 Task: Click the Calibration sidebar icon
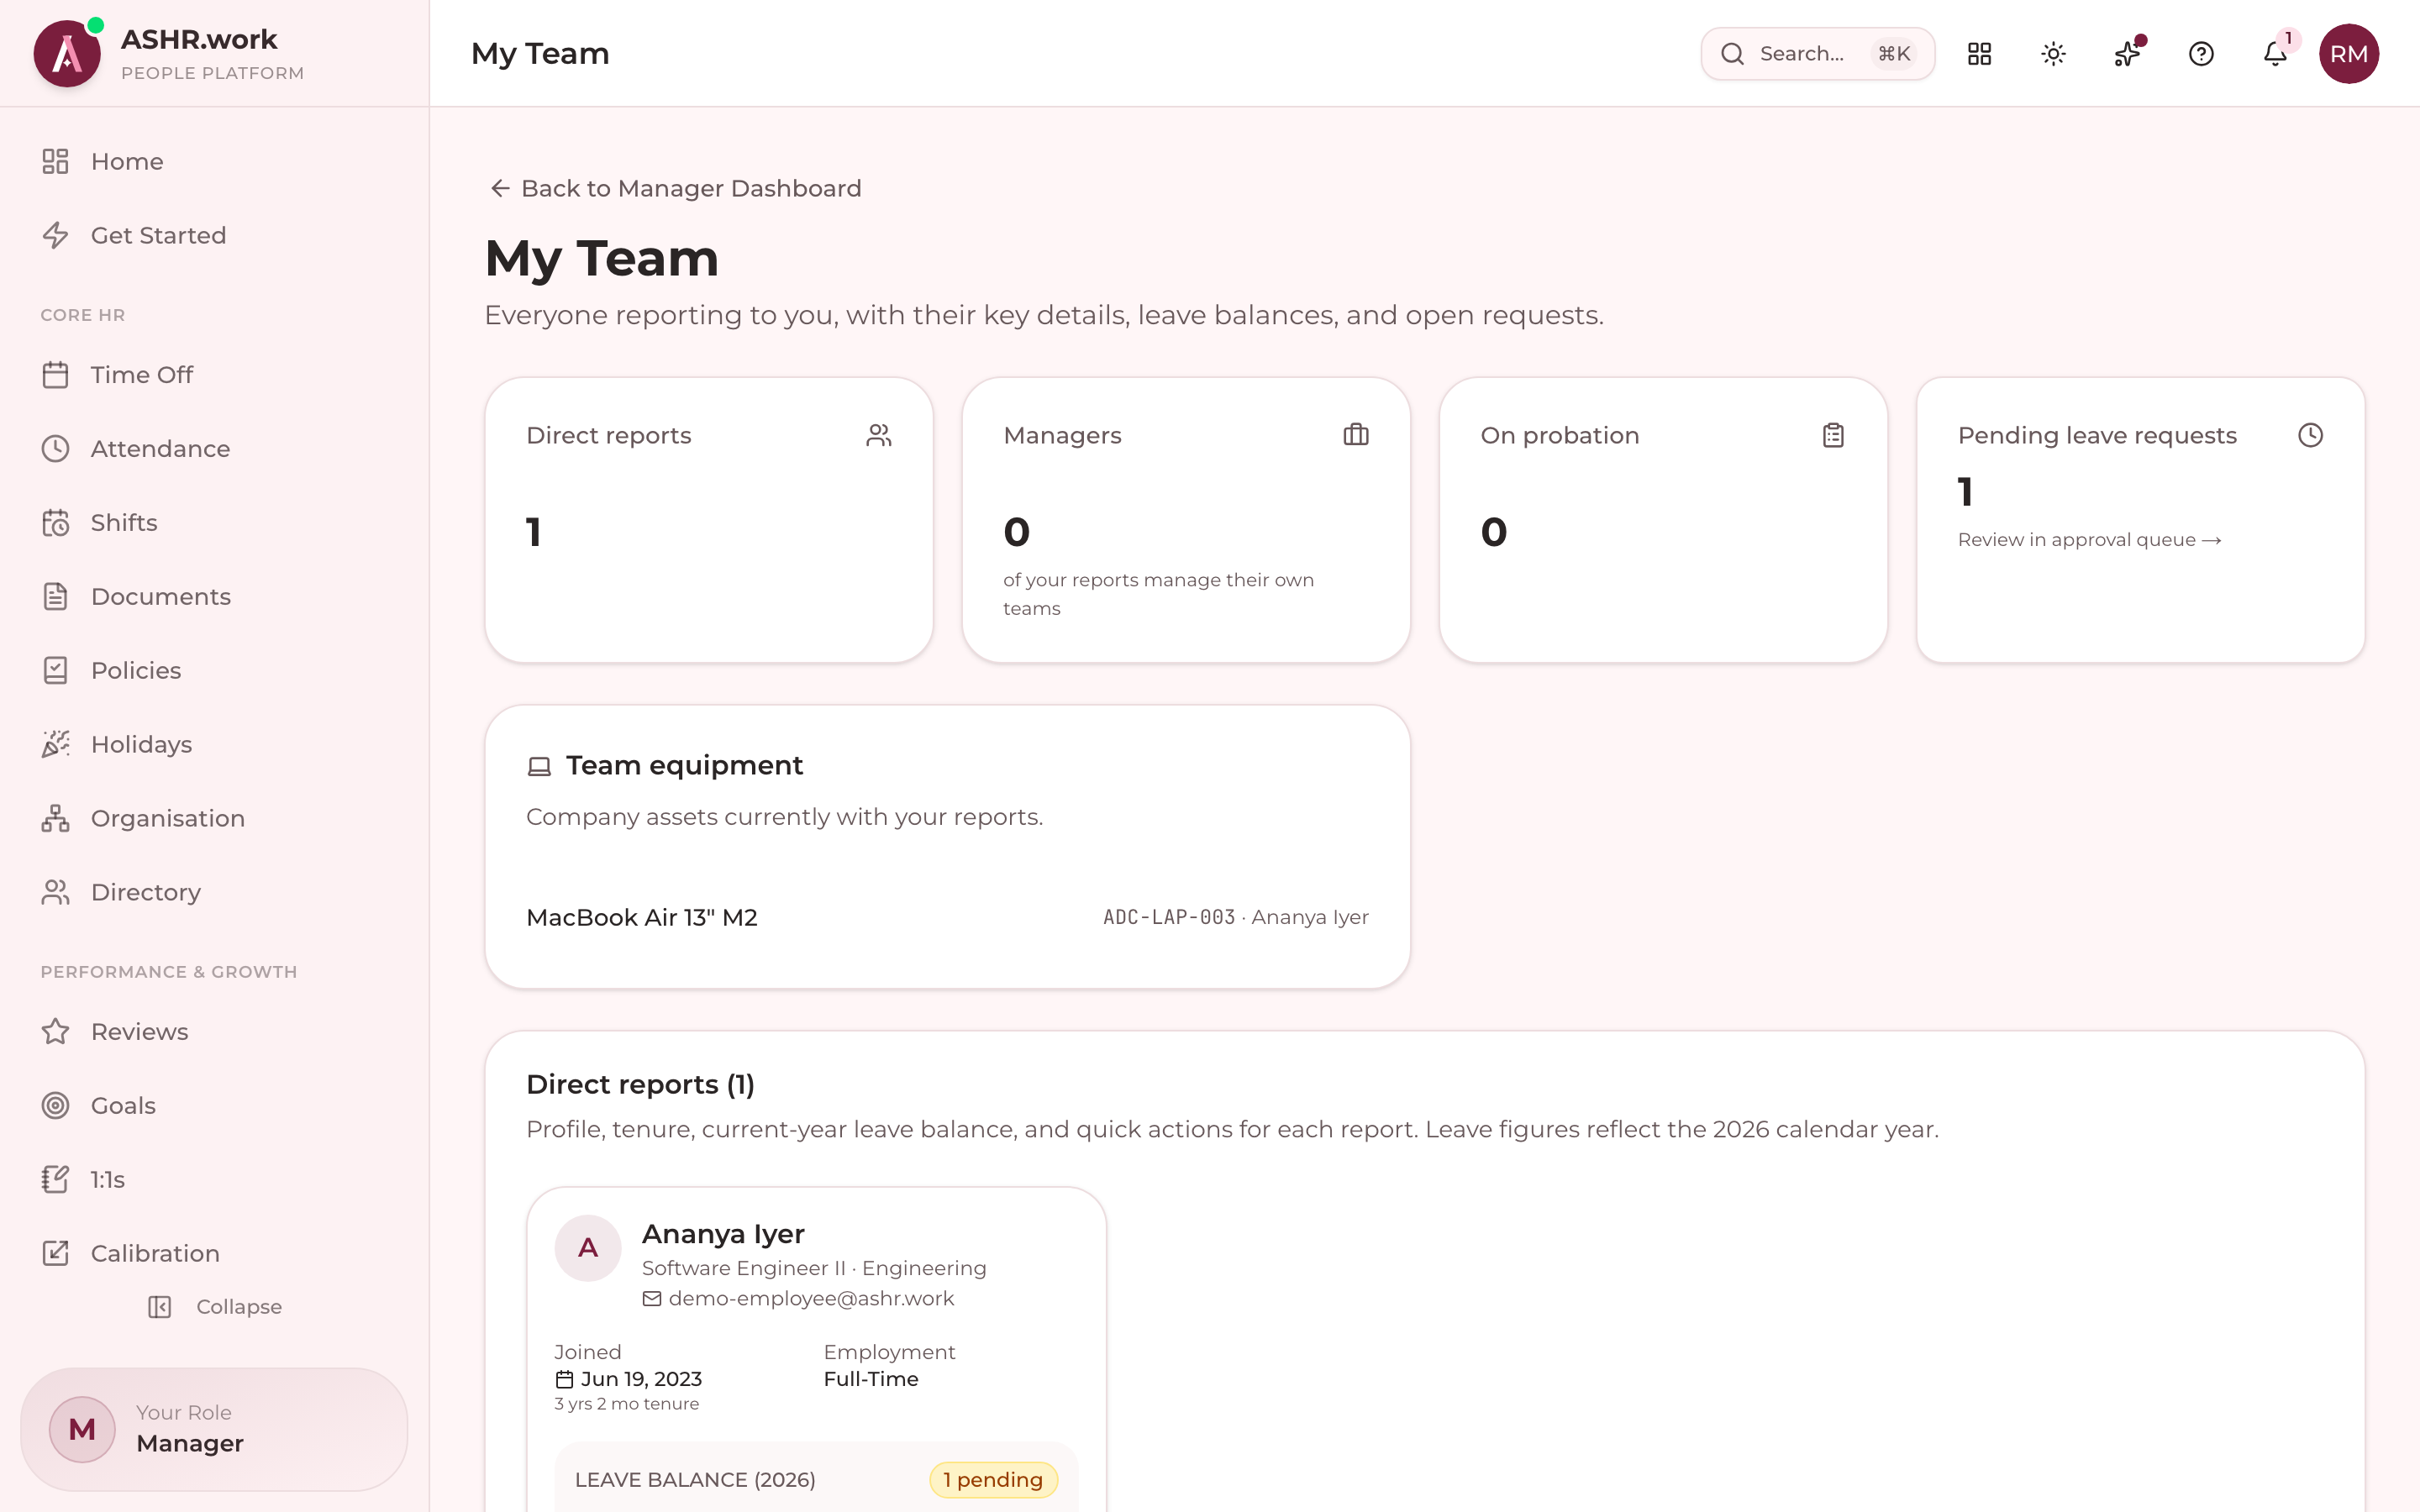[x=56, y=1253]
